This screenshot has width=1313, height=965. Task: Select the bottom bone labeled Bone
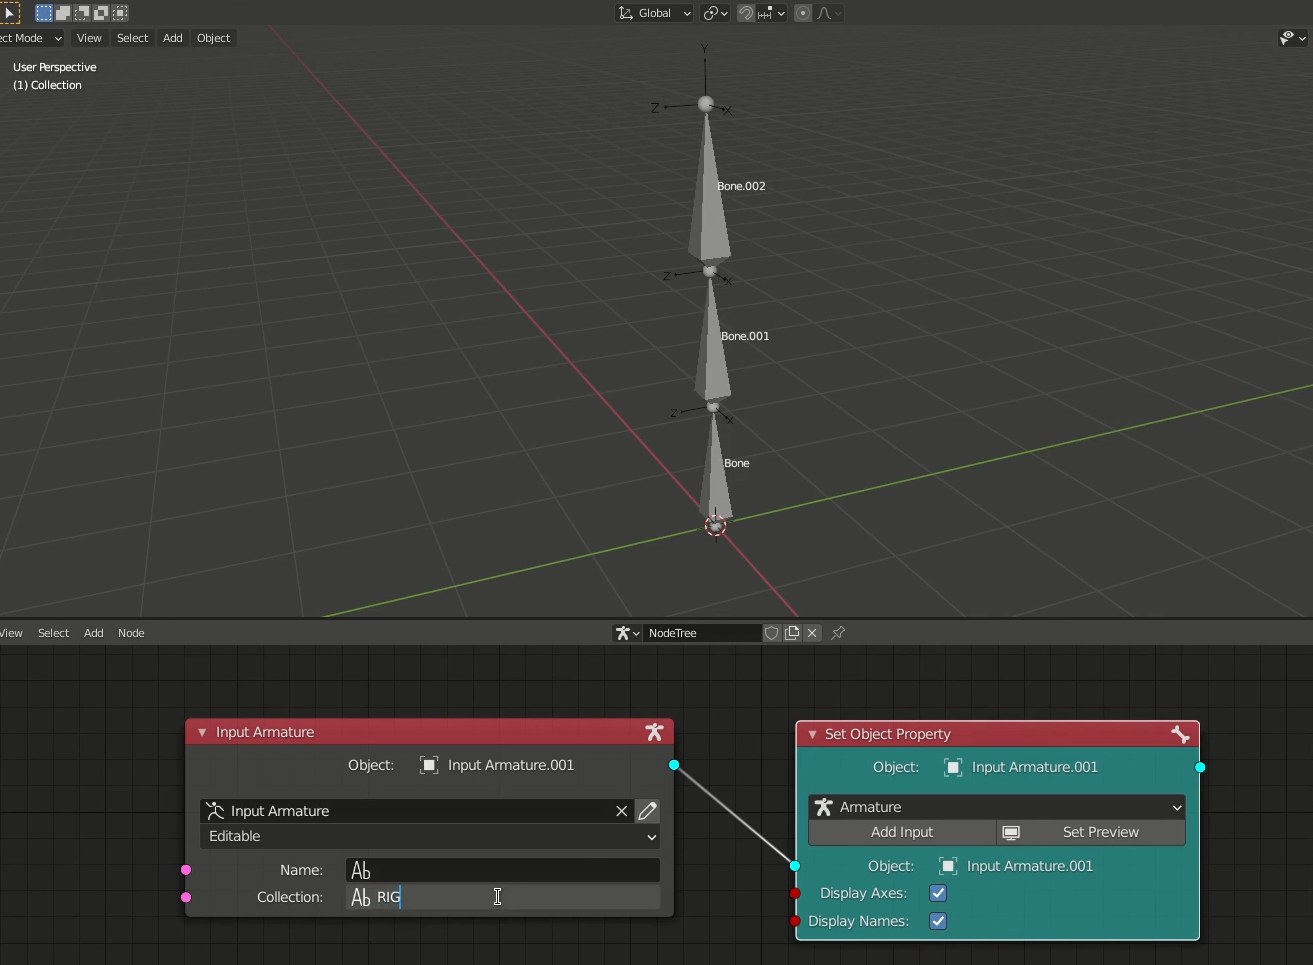(736, 463)
